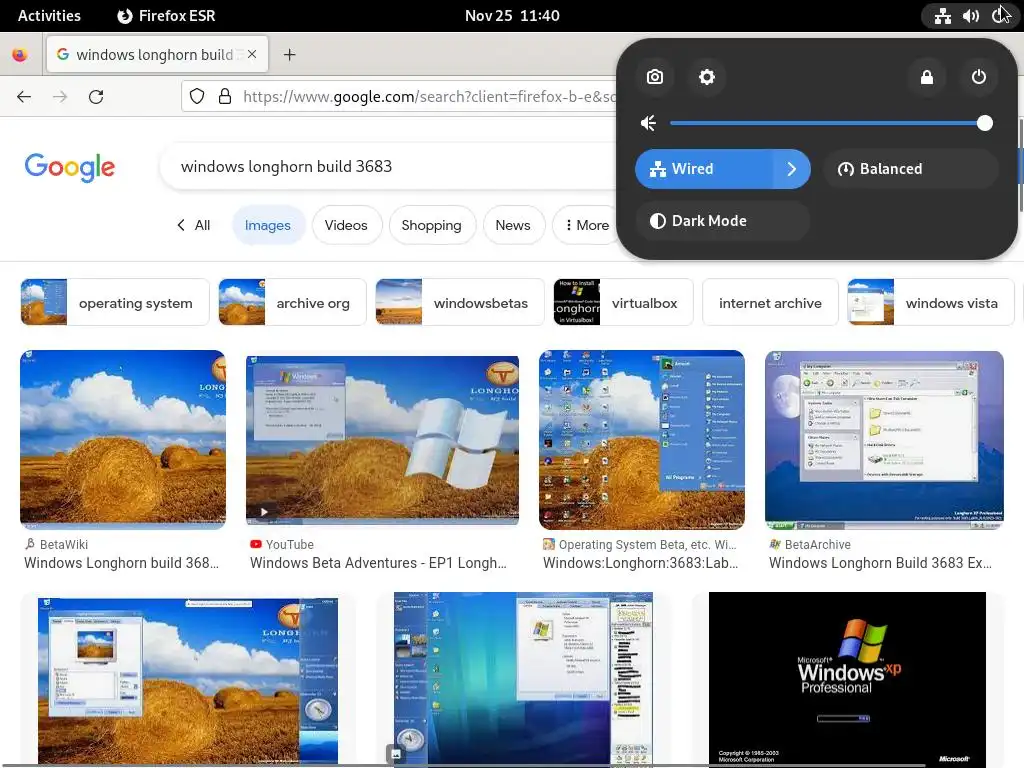Reload the current page
Screen dimensions: 1024x768
96,97
